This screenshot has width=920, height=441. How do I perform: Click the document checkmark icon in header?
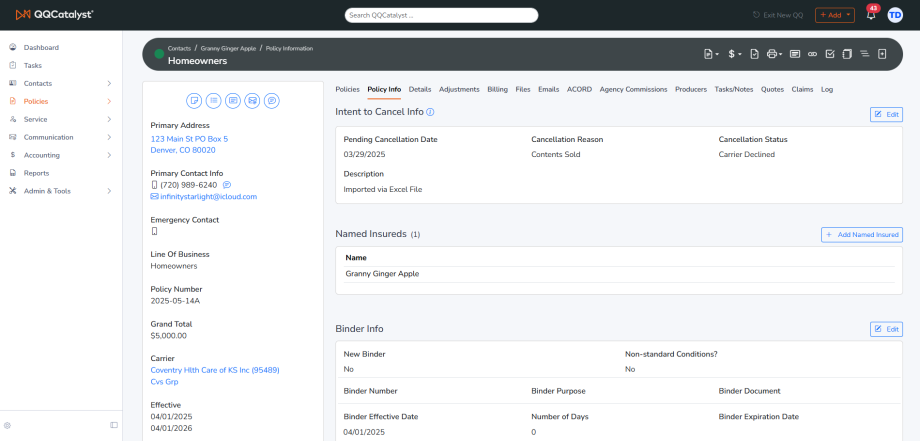click(755, 54)
